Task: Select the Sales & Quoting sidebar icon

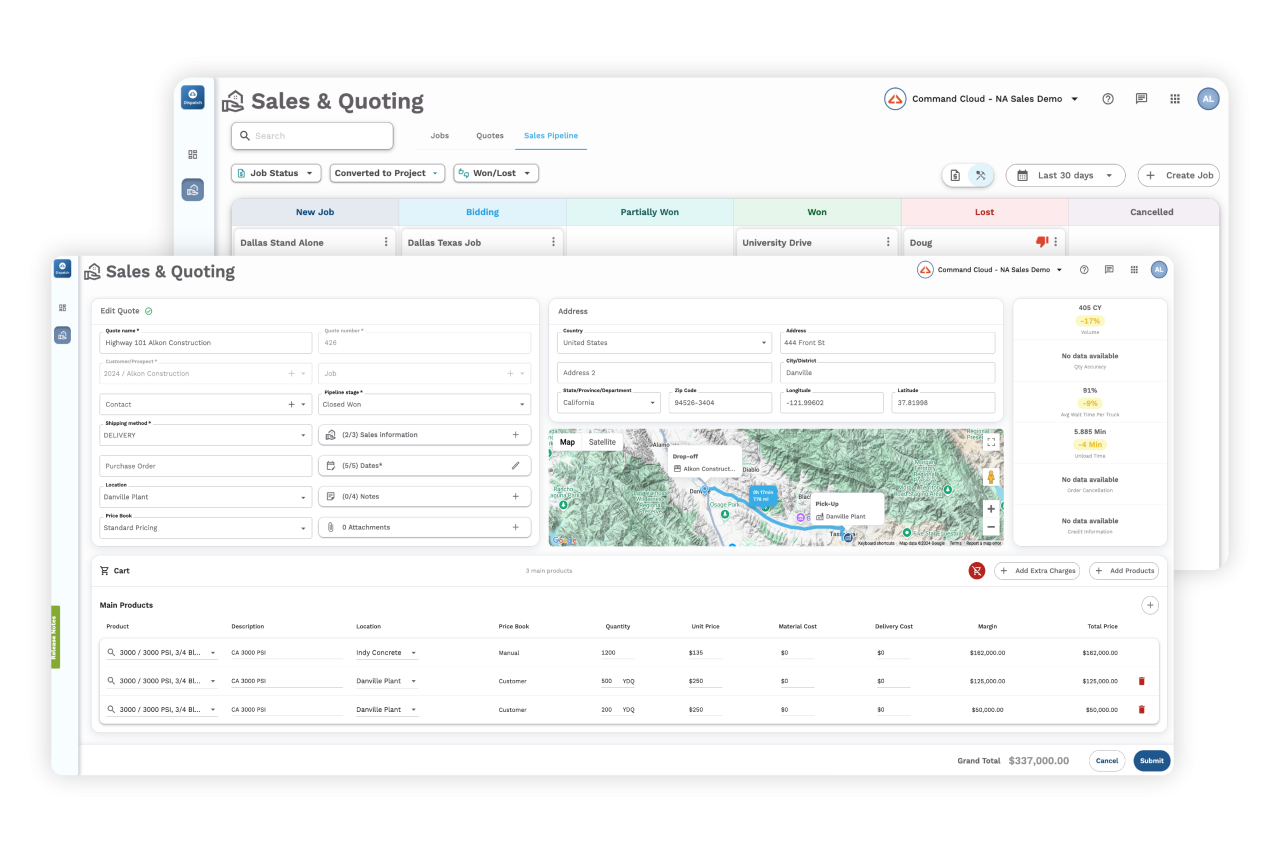Action: tap(62, 335)
